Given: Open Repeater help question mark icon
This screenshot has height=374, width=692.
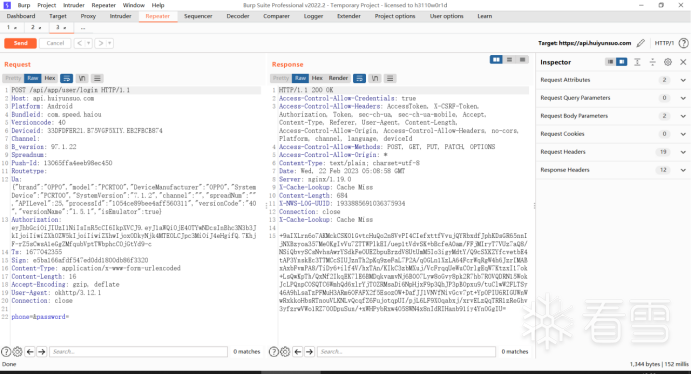Looking at the screenshot, I should click(x=683, y=43).
